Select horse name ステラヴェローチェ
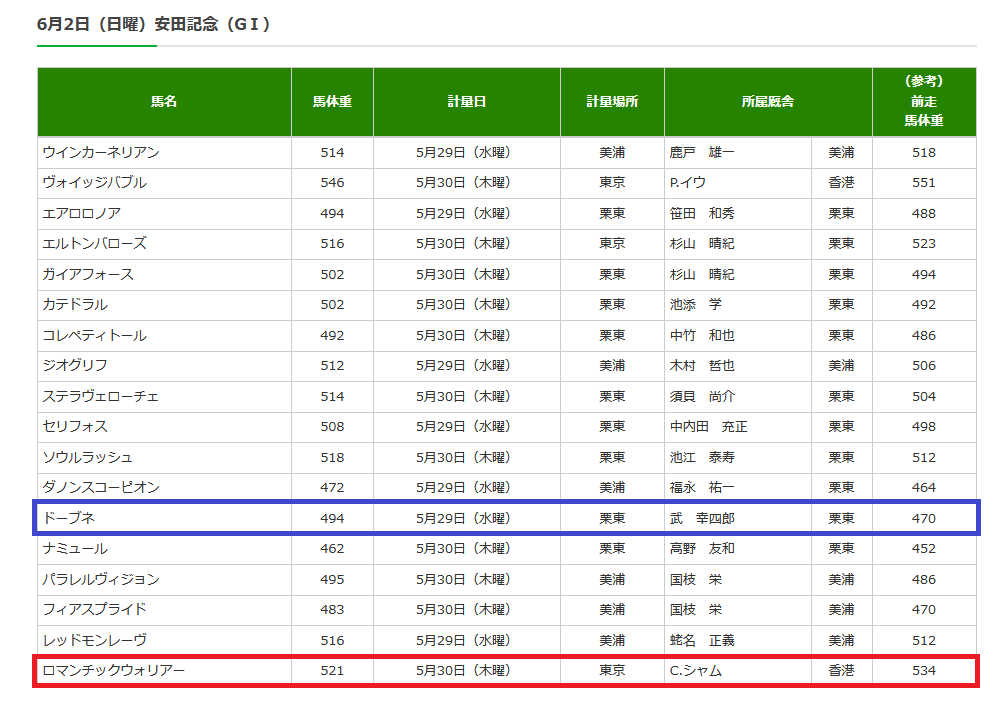 point(101,396)
